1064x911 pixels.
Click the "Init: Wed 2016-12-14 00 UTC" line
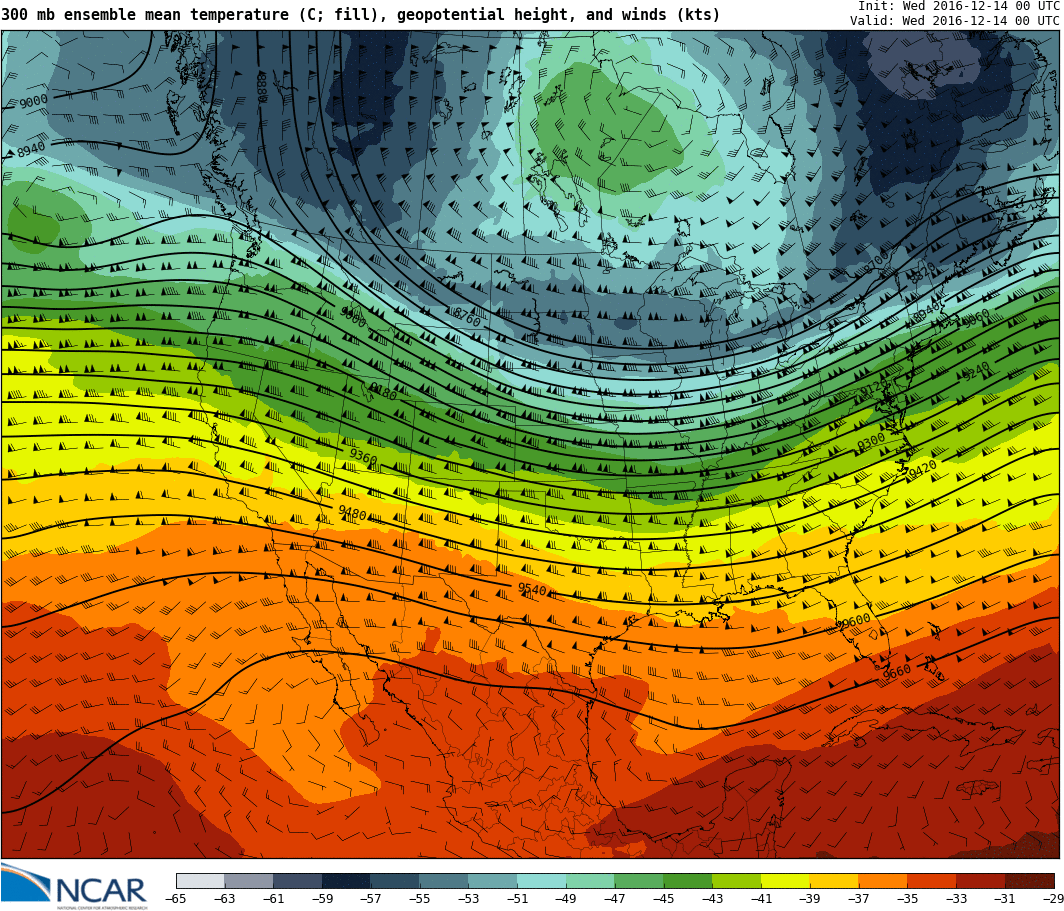(959, 5)
